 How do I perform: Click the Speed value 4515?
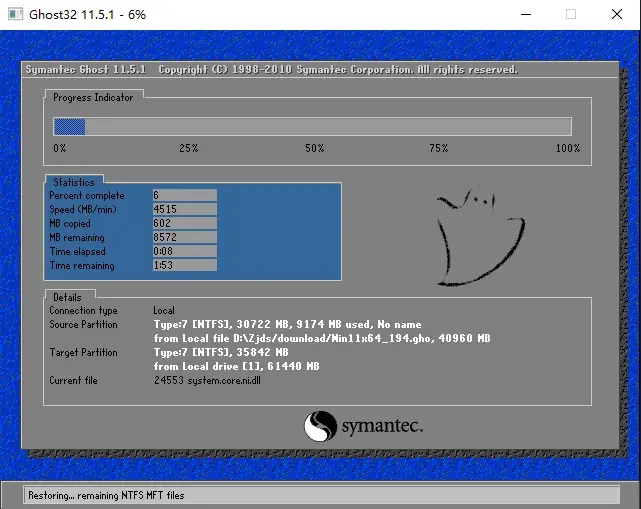point(185,209)
